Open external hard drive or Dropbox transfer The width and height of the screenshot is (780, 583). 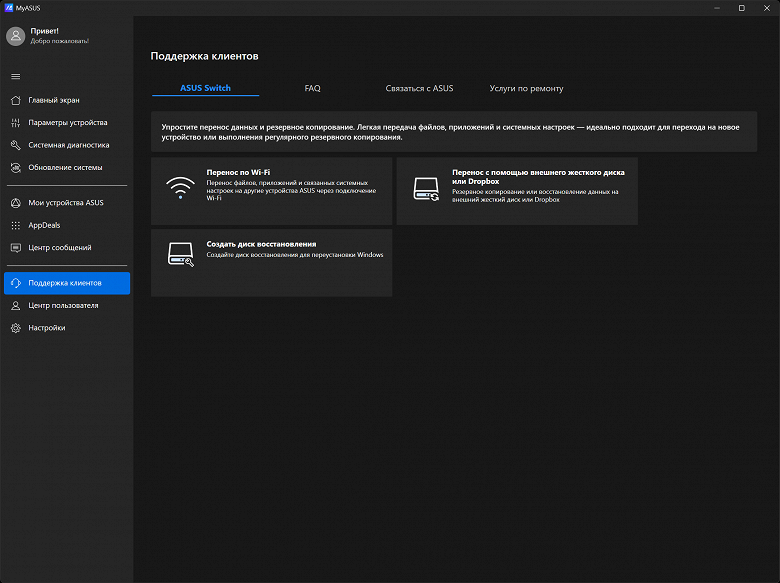[x=516, y=190]
